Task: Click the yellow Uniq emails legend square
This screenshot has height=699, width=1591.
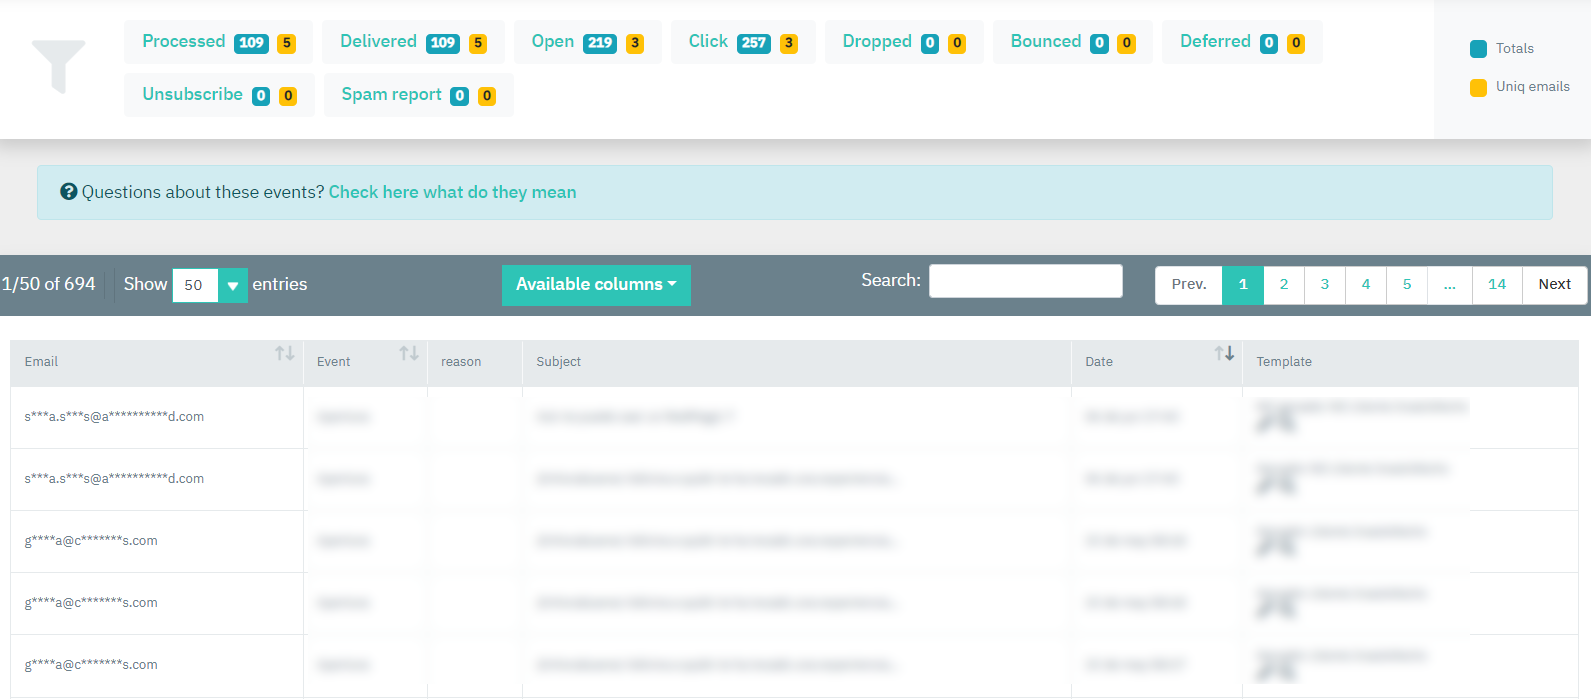Action: (1478, 88)
